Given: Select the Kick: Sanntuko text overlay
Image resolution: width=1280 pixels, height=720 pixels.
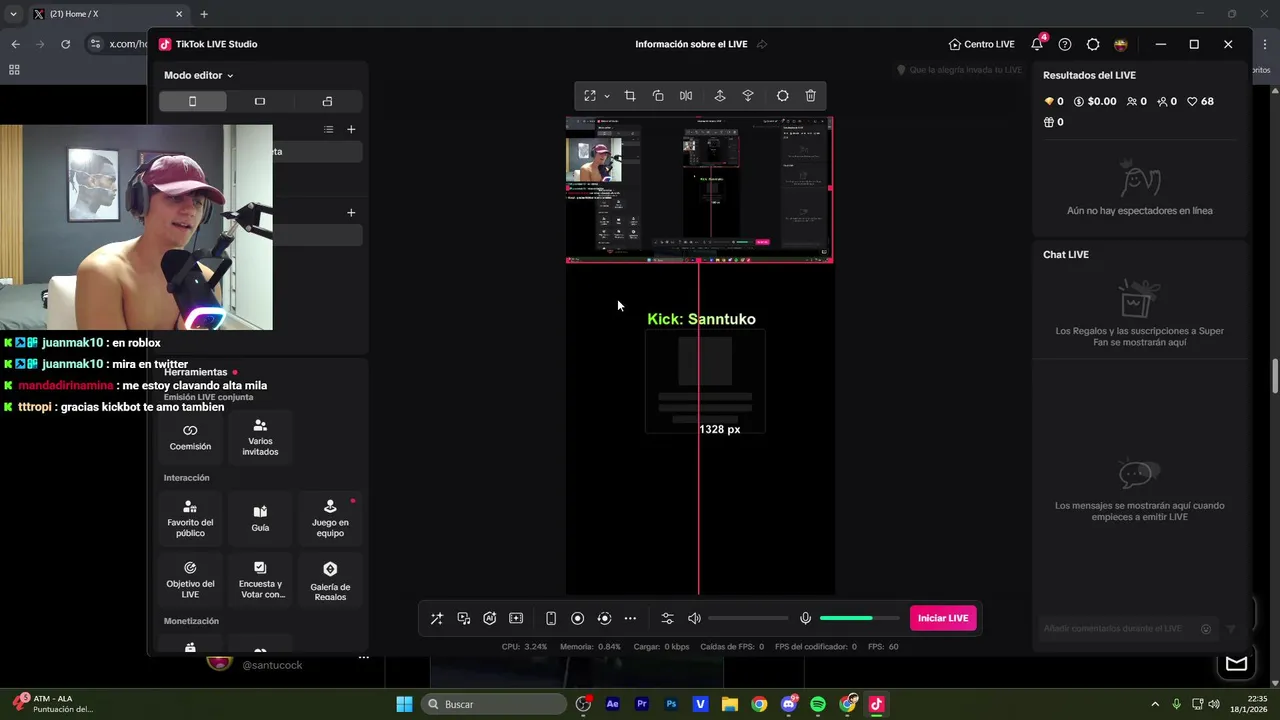Looking at the screenshot, I should pyautogui.click(x=701, y=319).
